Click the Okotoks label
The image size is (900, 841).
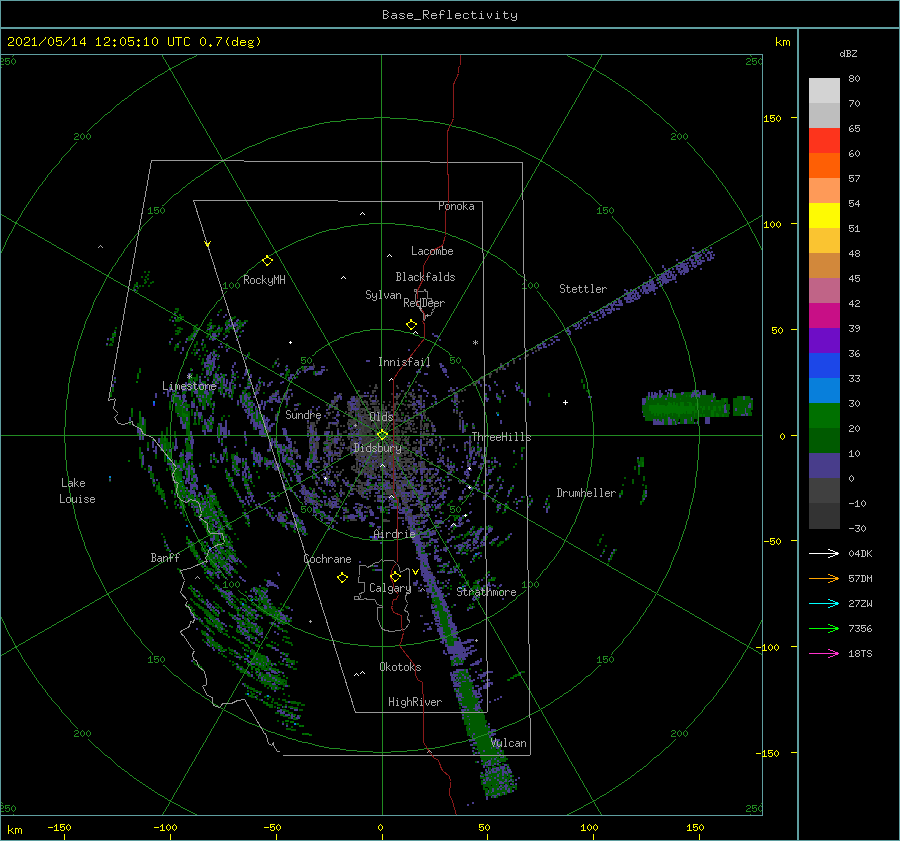[400, 667]
